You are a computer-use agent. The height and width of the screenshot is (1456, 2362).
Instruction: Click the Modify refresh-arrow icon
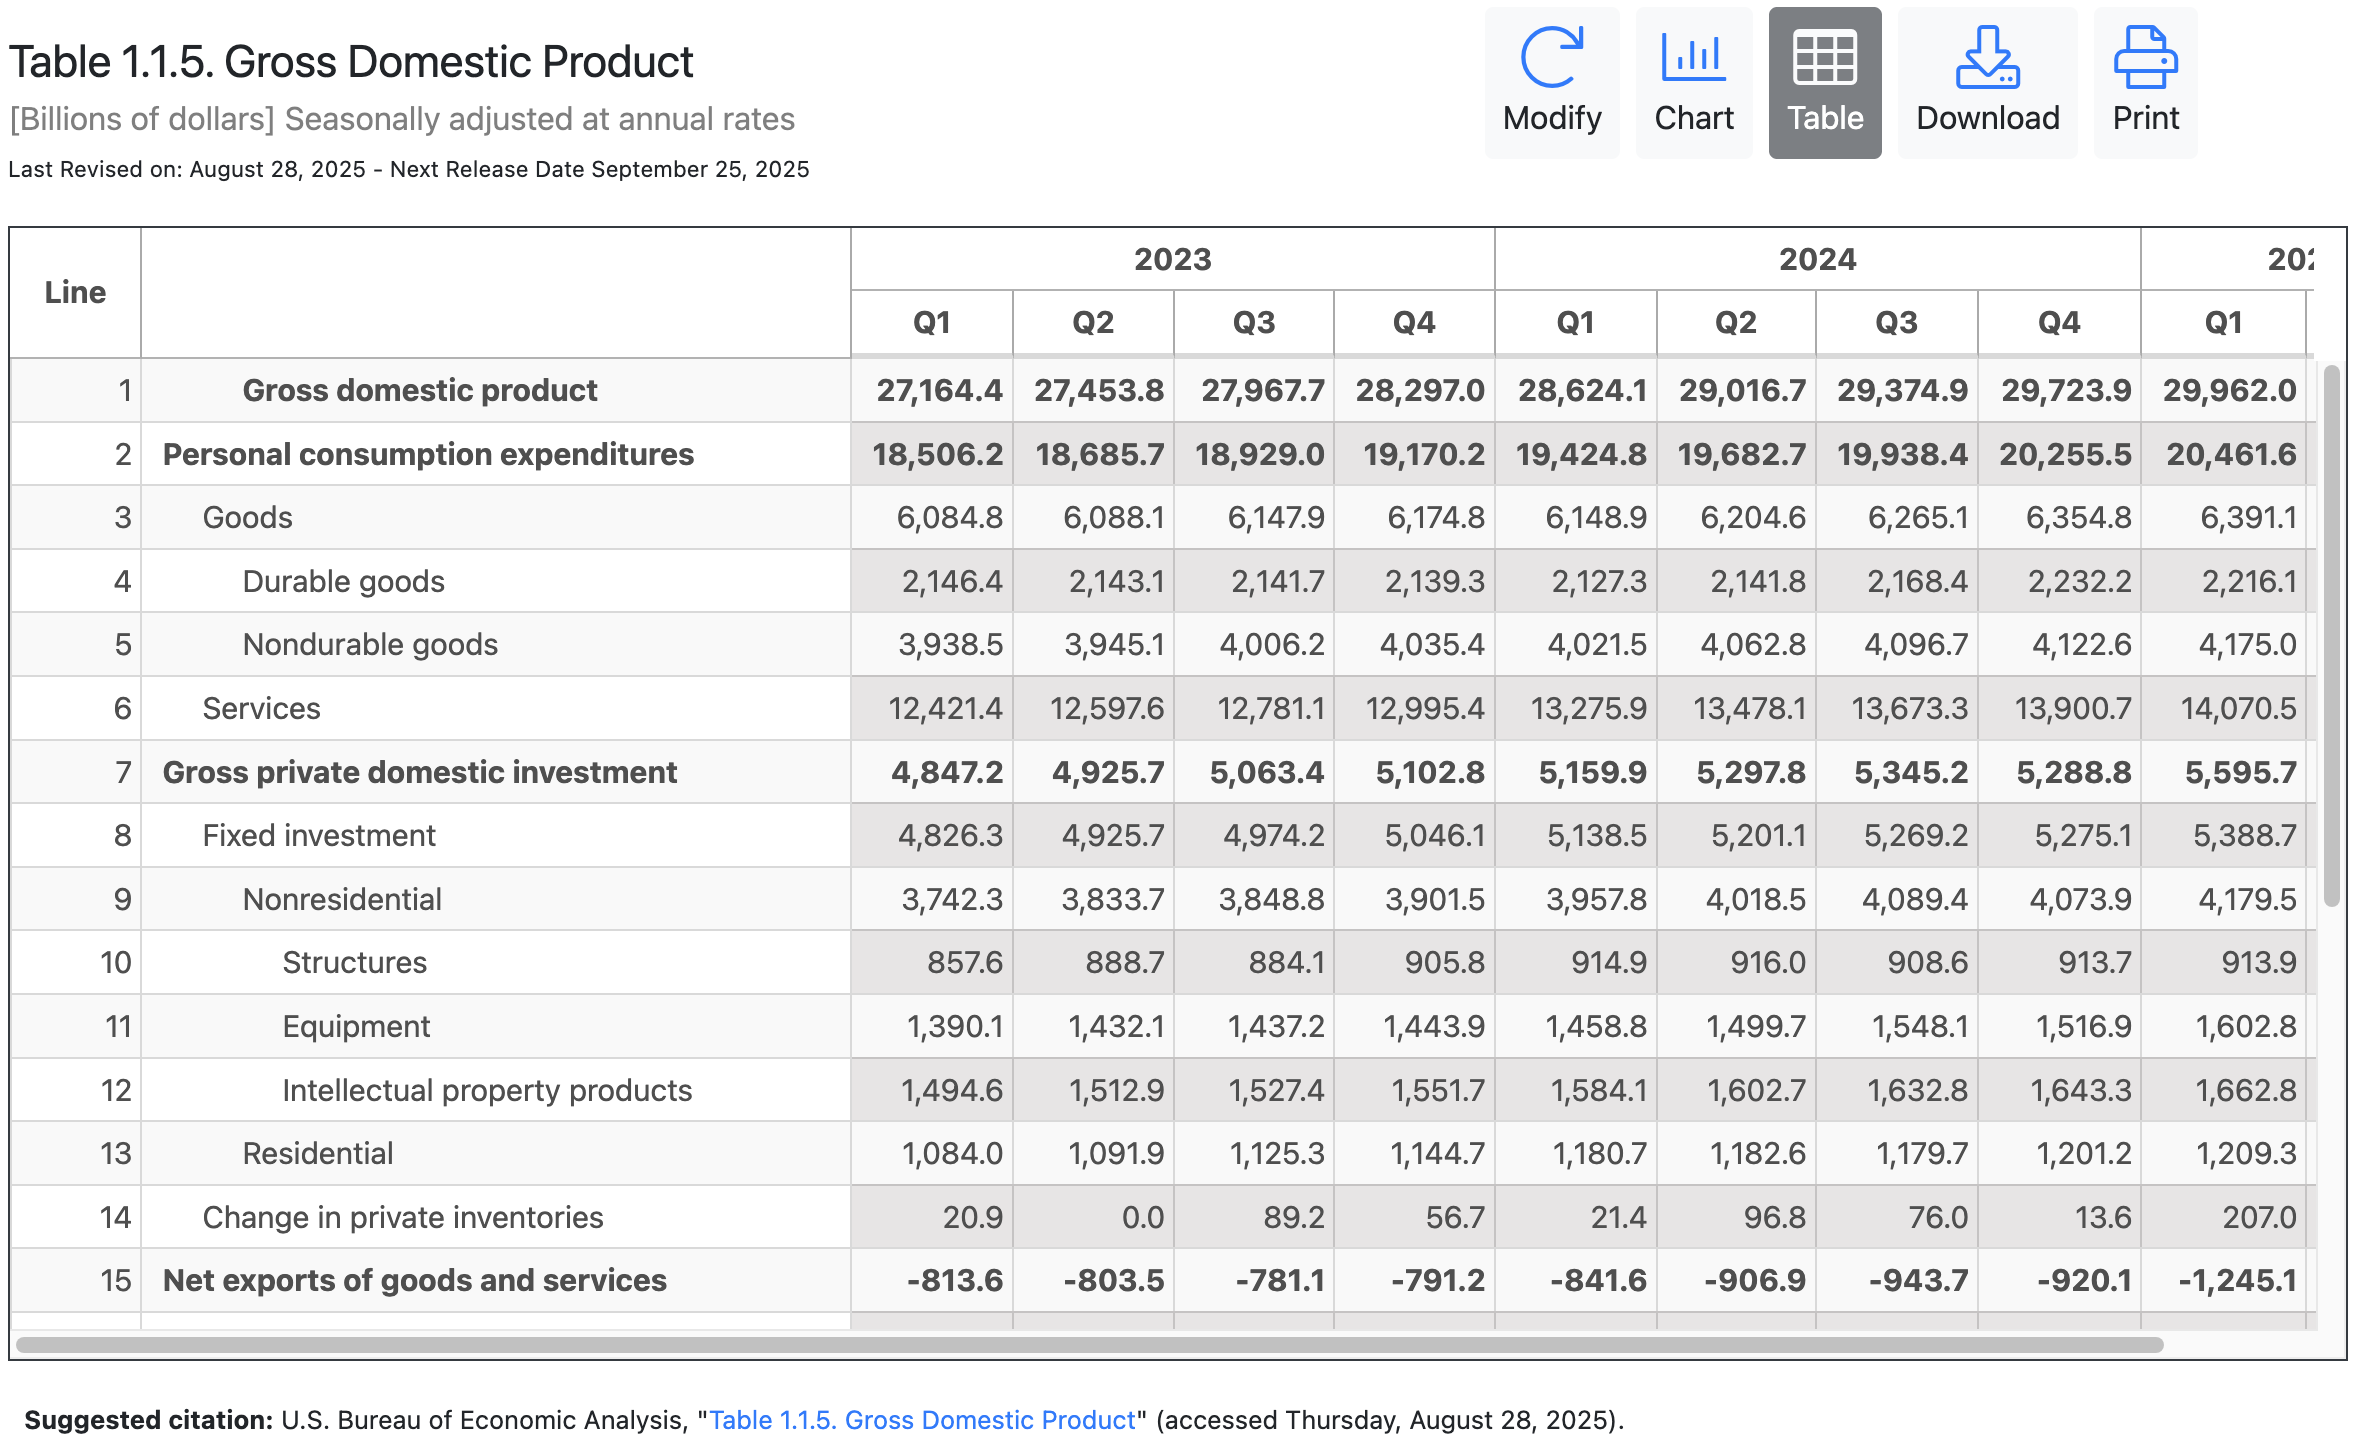(1551, 58)
